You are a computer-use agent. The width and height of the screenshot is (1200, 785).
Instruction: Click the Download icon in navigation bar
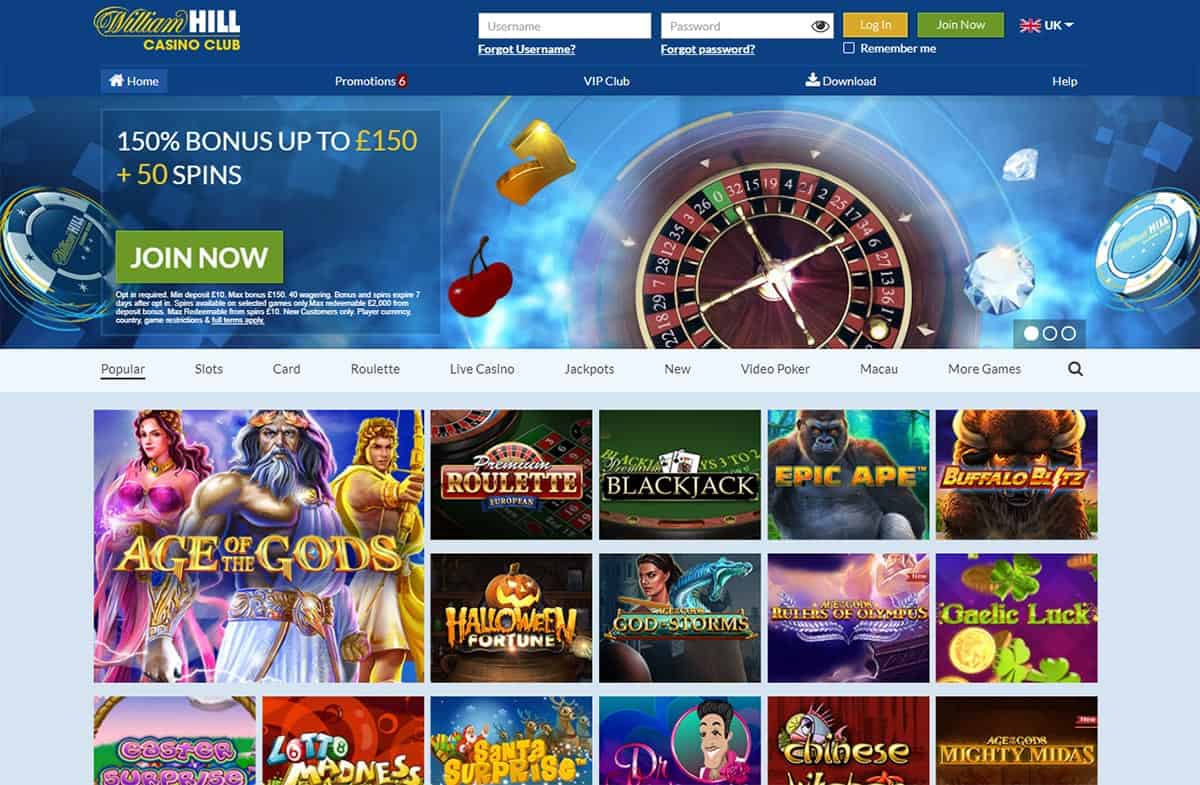[812, 80]
